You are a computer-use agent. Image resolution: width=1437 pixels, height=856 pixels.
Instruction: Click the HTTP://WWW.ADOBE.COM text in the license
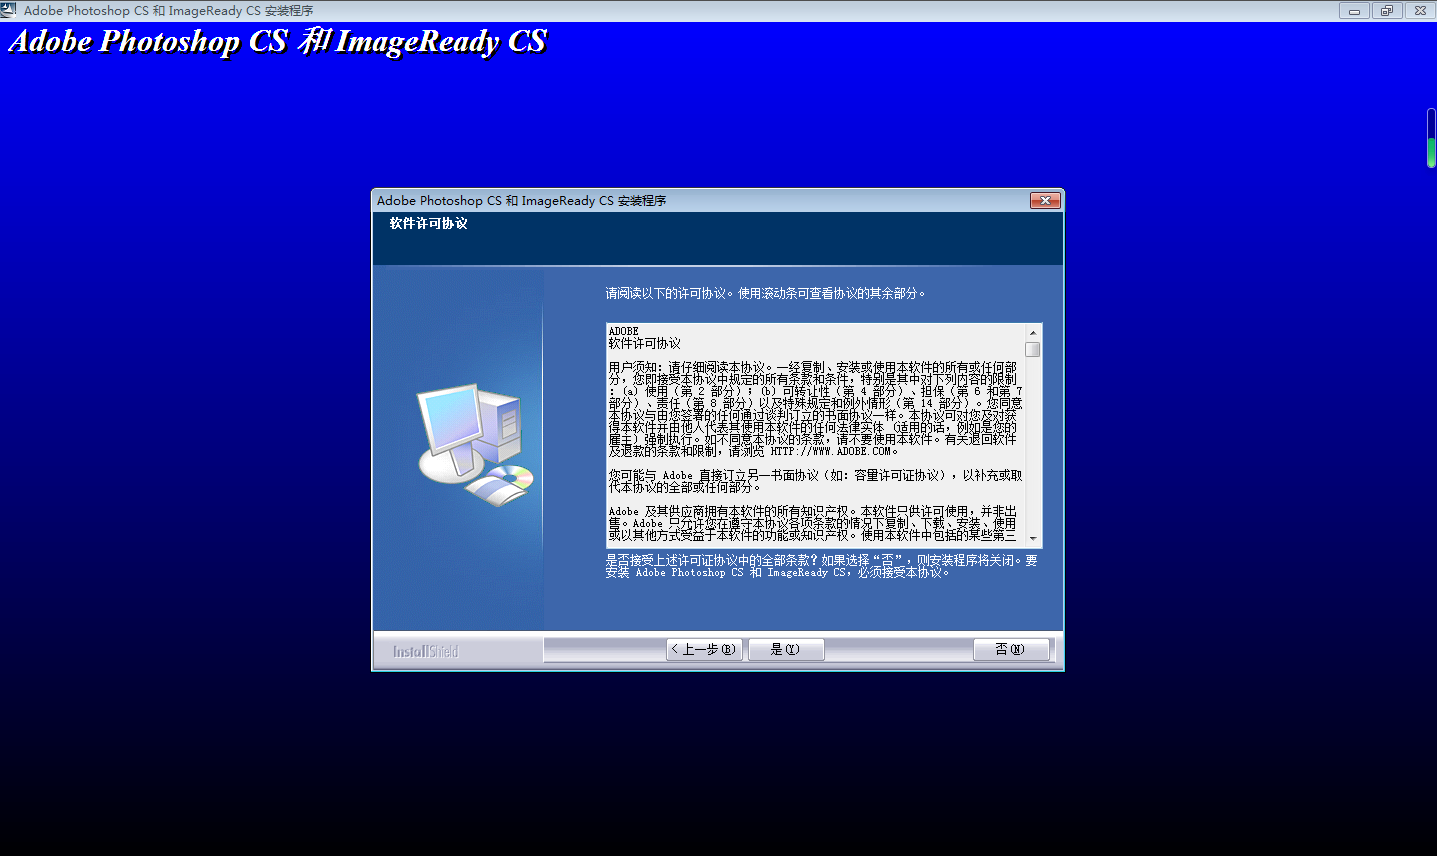(829, 451)
